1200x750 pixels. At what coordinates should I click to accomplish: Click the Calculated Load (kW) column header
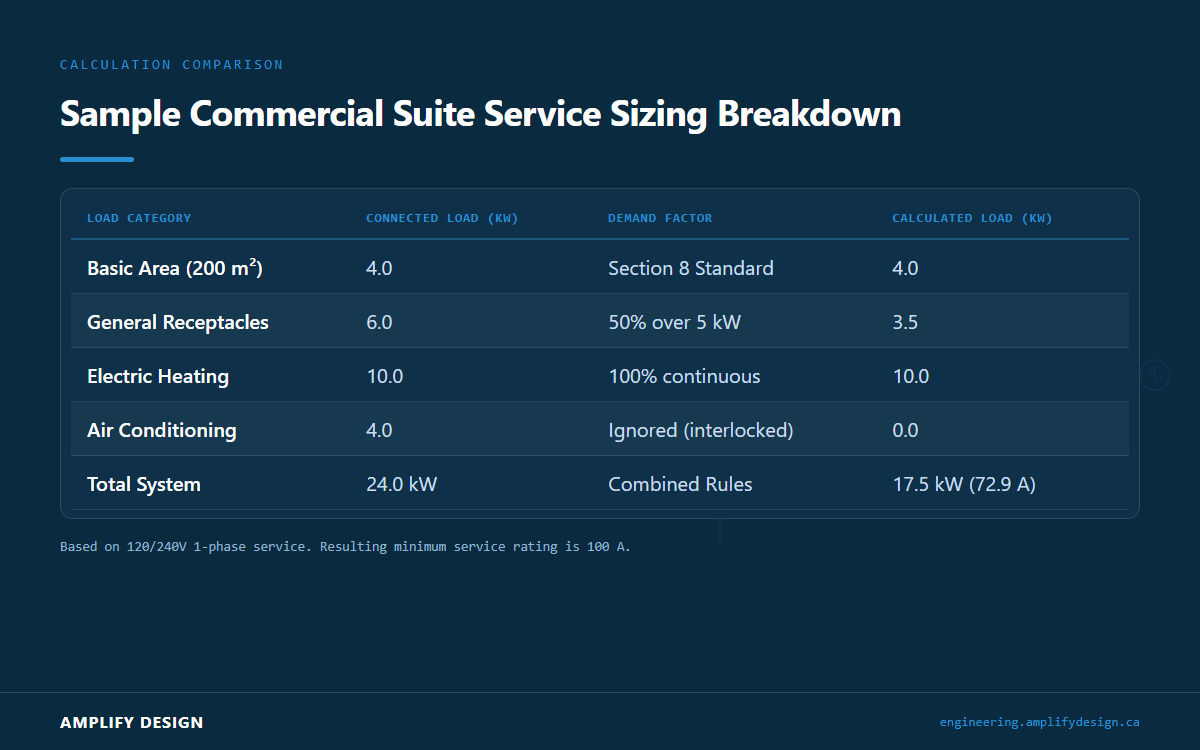tap(972, 218)
